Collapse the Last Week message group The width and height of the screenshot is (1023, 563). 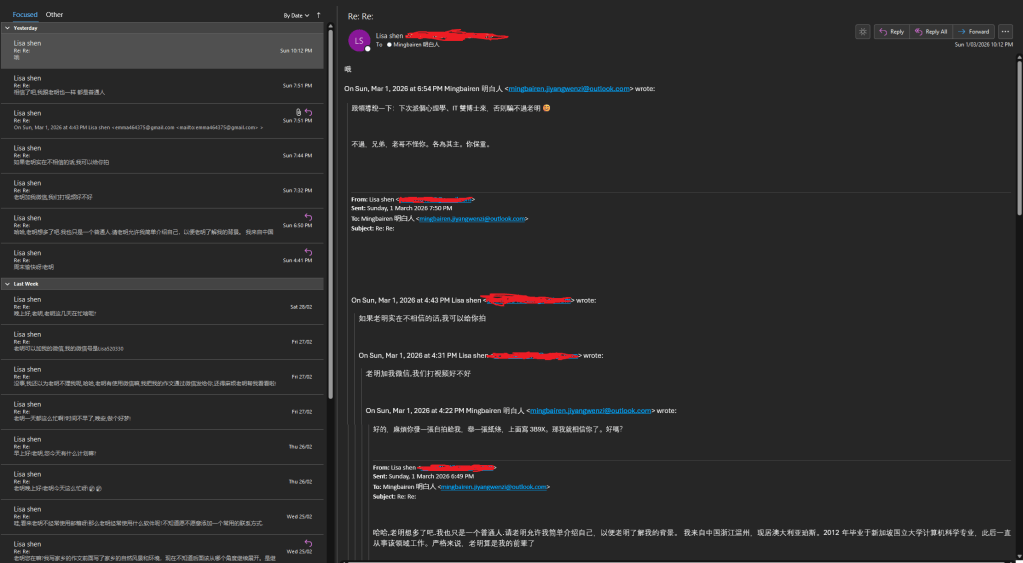click(x=8, y=284)
